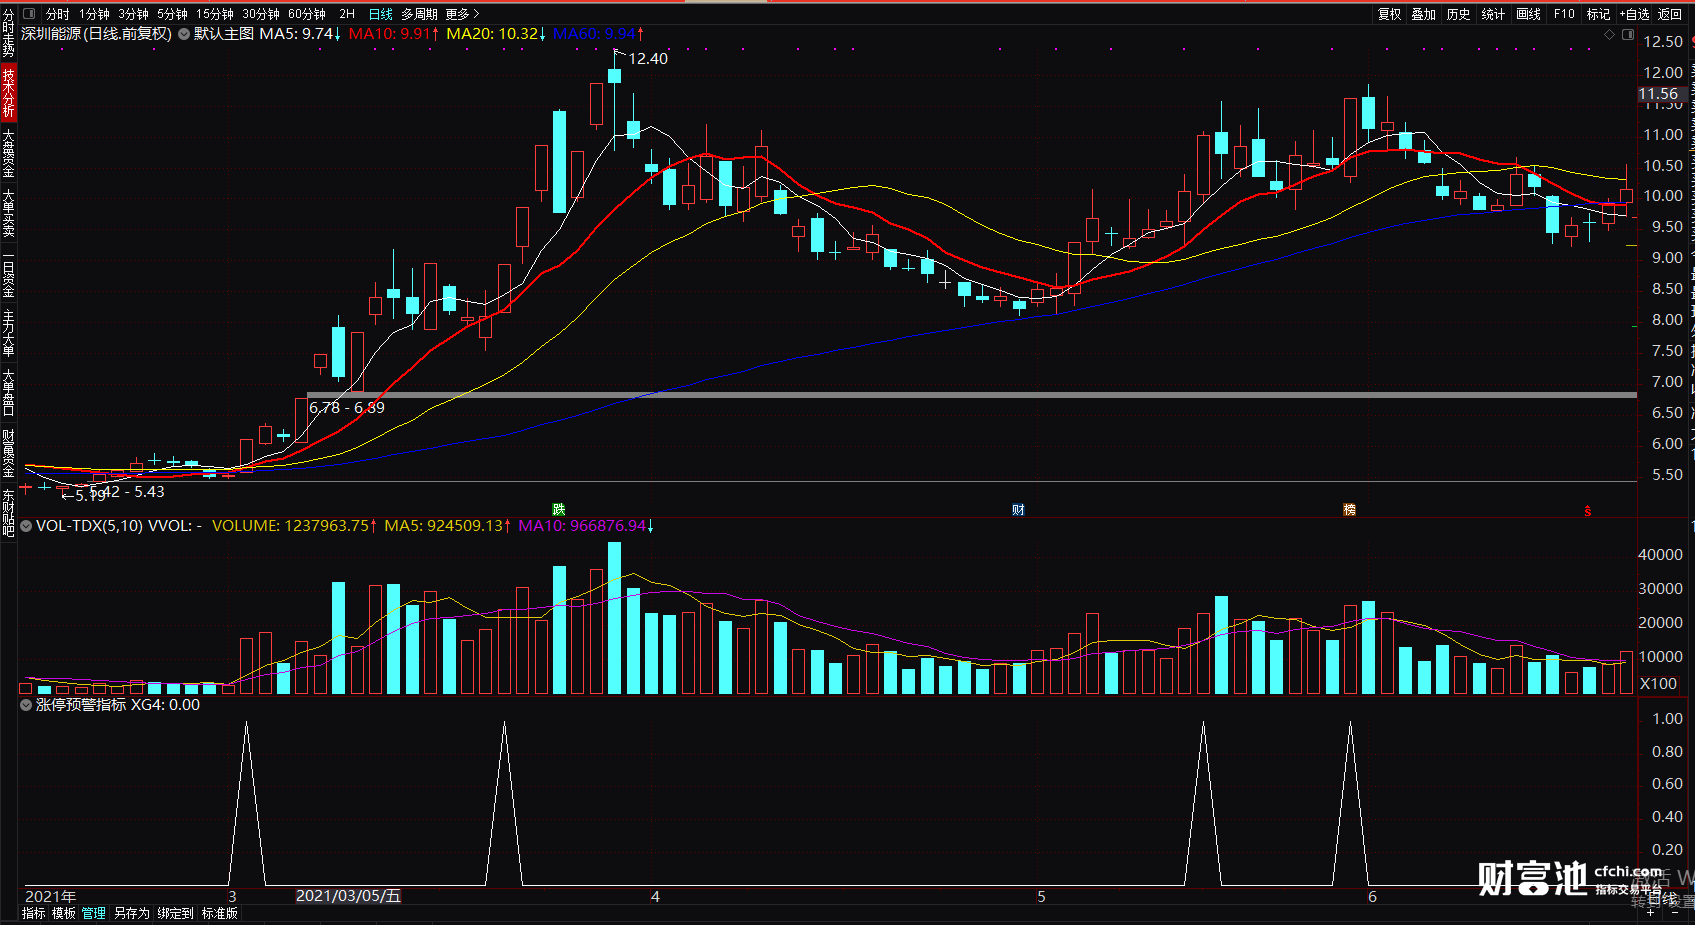Switch to 1分钟 period

[94, 14]
